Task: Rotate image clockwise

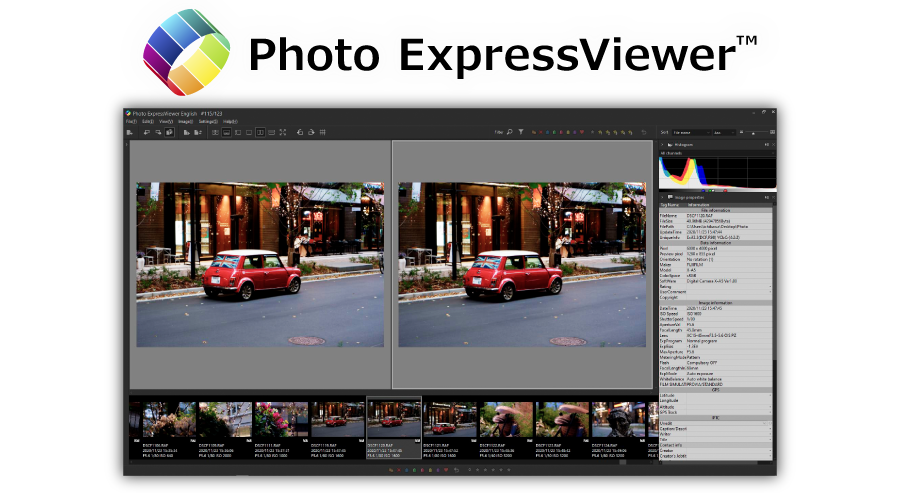Action: click(x=311, y=133)
